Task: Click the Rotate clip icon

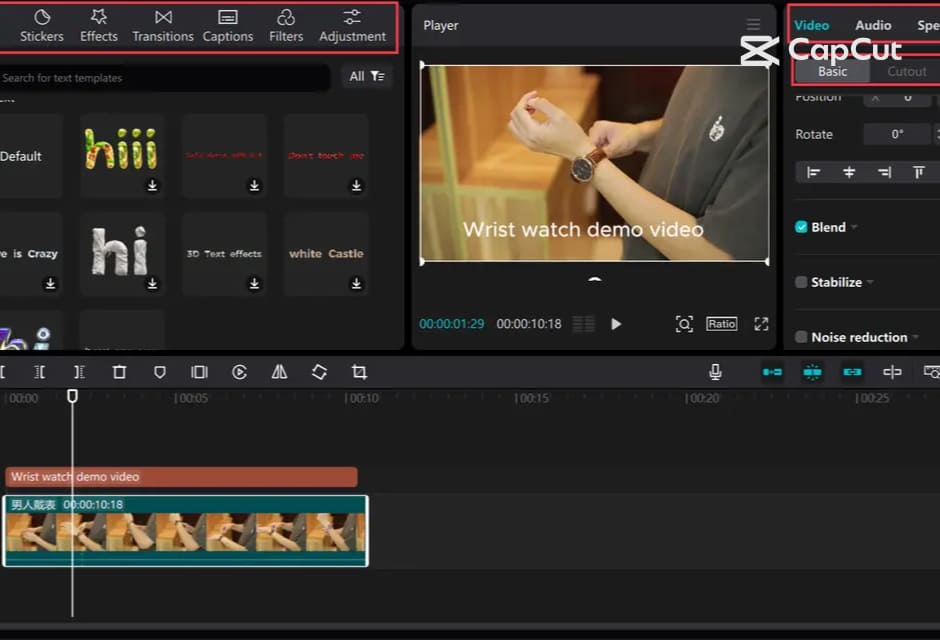Action: [319, 372]
